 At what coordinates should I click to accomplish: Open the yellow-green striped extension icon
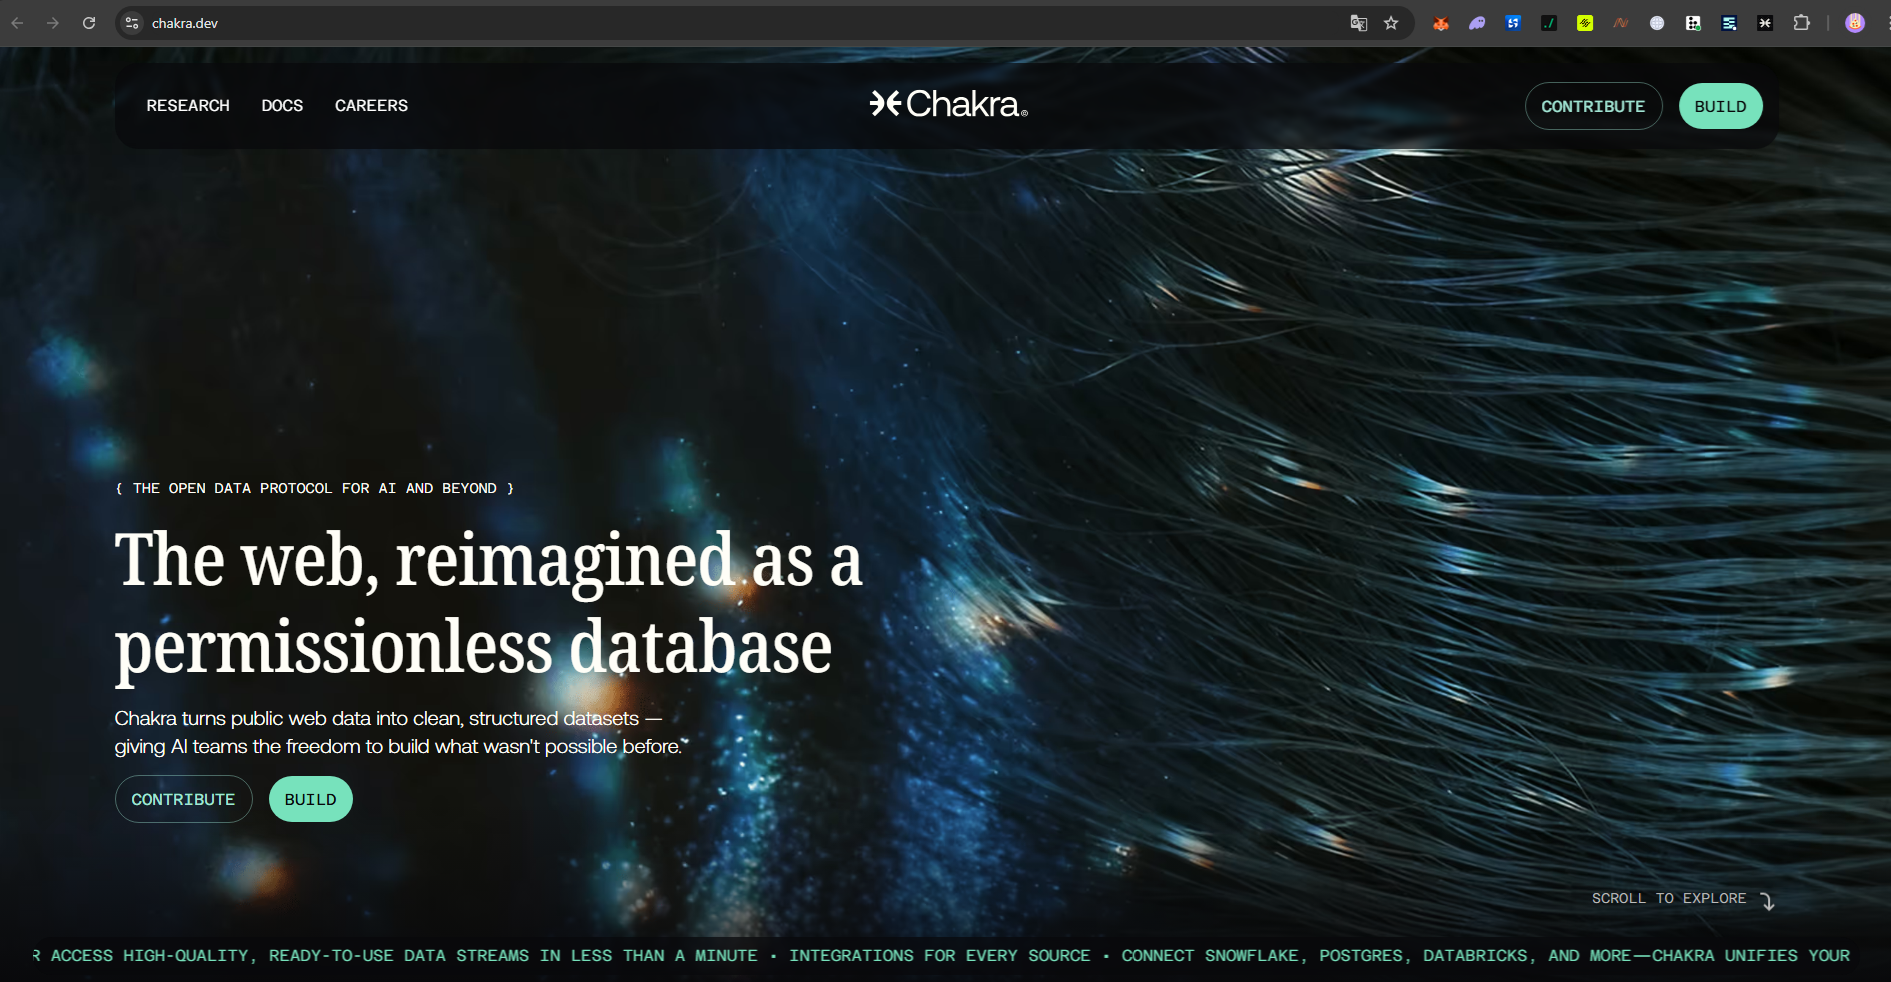(x=1585, y=23)
